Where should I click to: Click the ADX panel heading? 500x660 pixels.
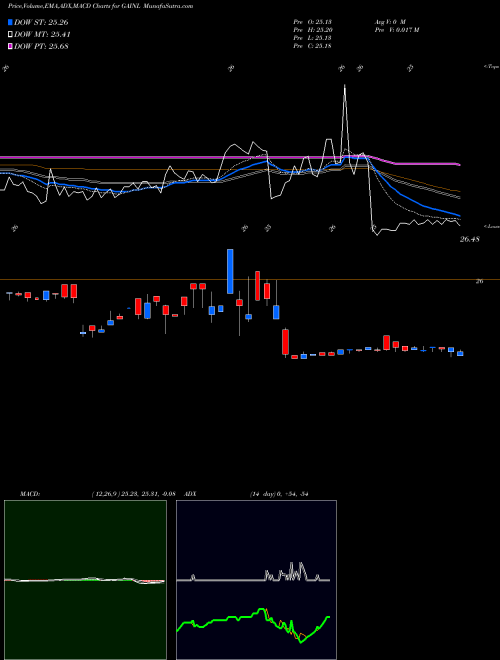(191, 494)
